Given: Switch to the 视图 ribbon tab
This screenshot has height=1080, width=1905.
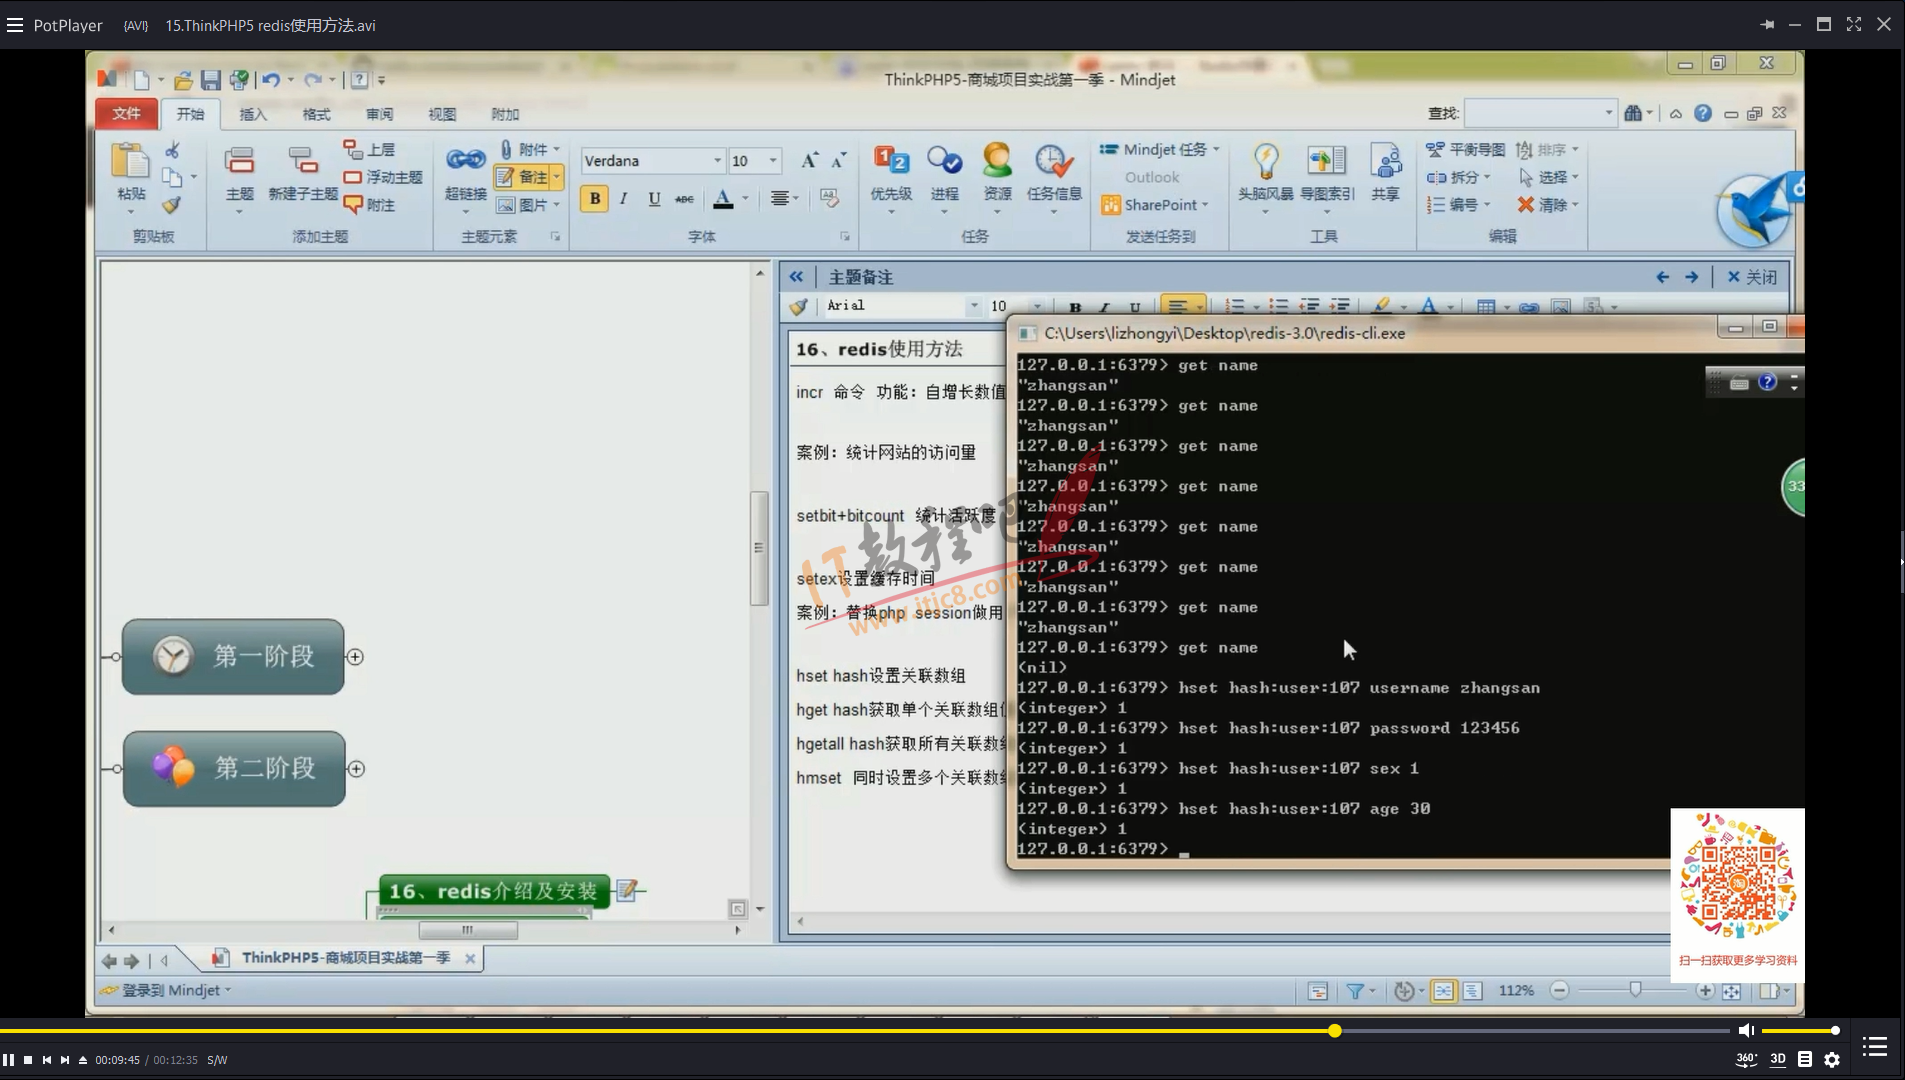Looking at the screenshot, I should tap(442, 114).
